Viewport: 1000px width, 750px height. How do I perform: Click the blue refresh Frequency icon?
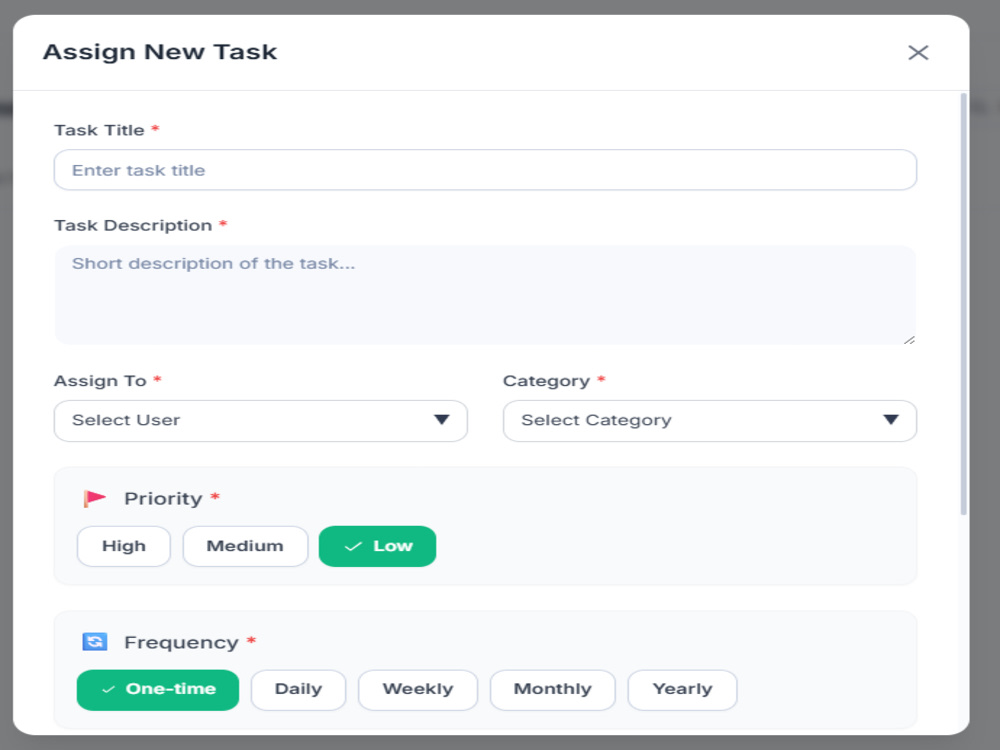coord(94,642)
